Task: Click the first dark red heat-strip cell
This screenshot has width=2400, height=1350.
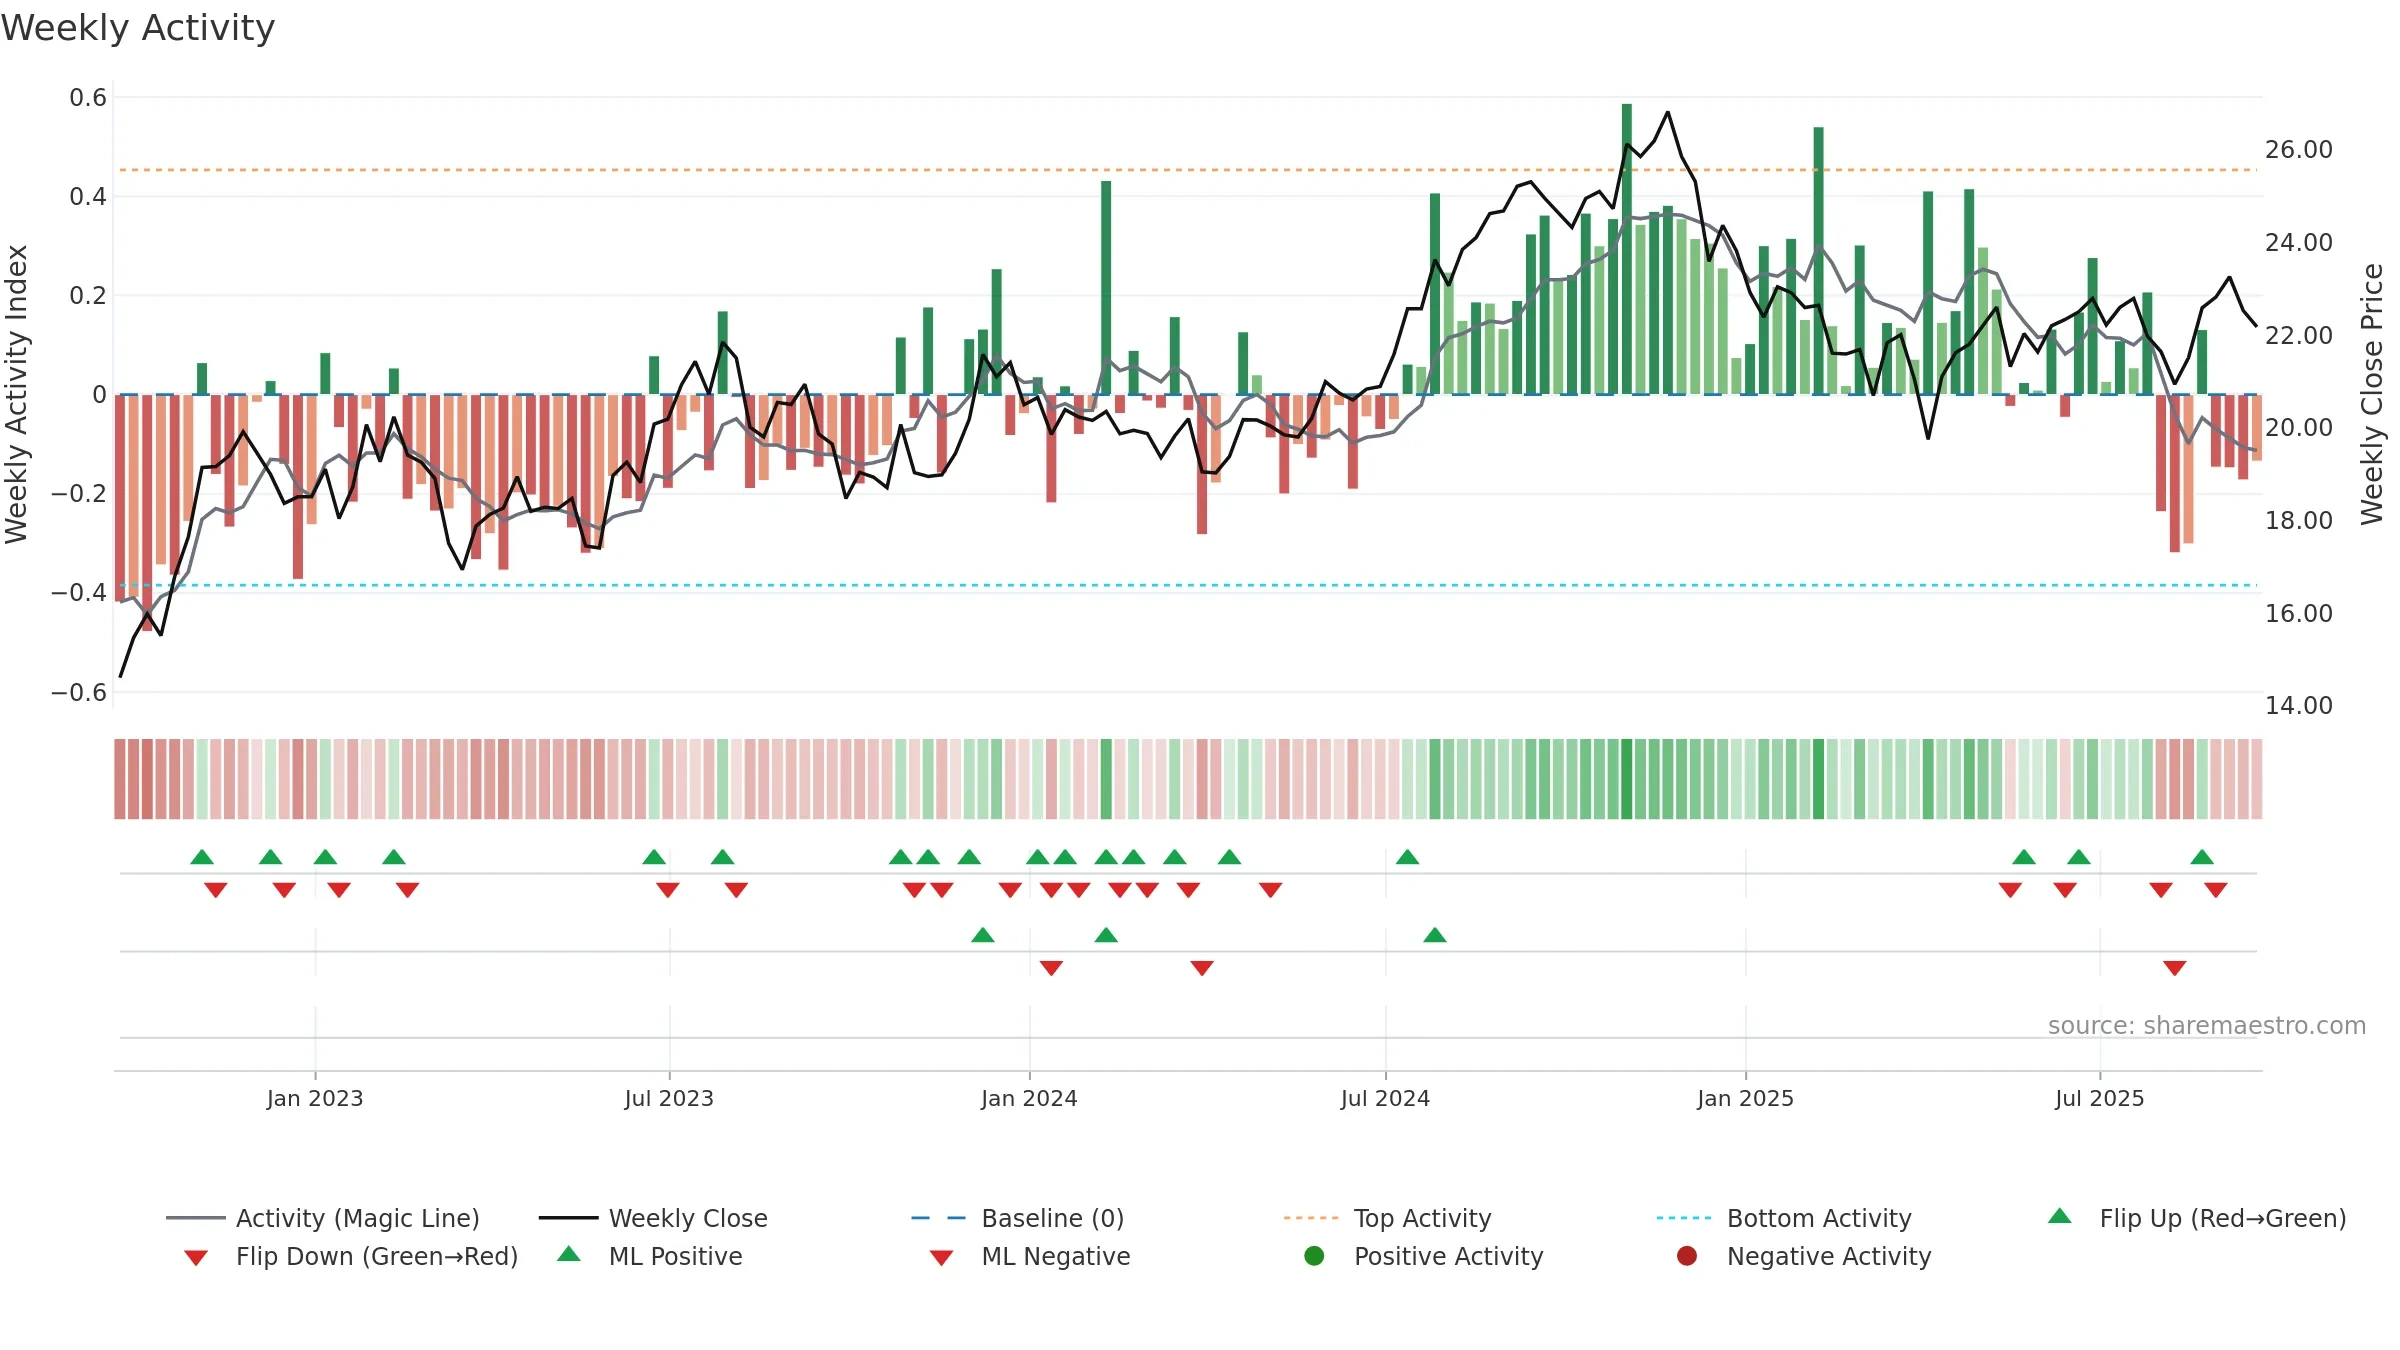Action: tap(120, 779)
